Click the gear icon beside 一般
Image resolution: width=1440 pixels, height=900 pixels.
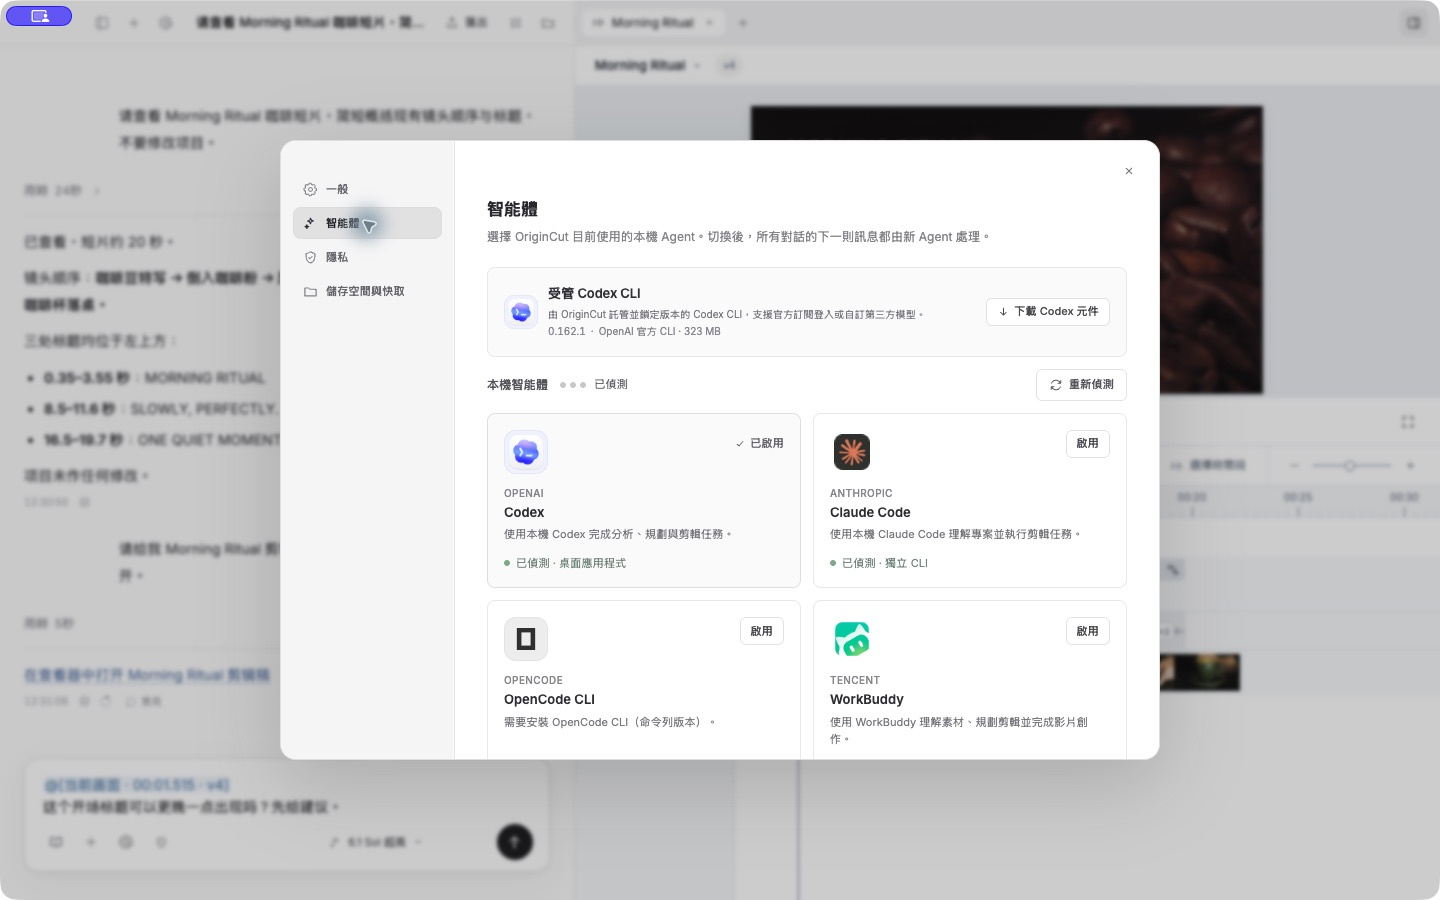(310, 189)
